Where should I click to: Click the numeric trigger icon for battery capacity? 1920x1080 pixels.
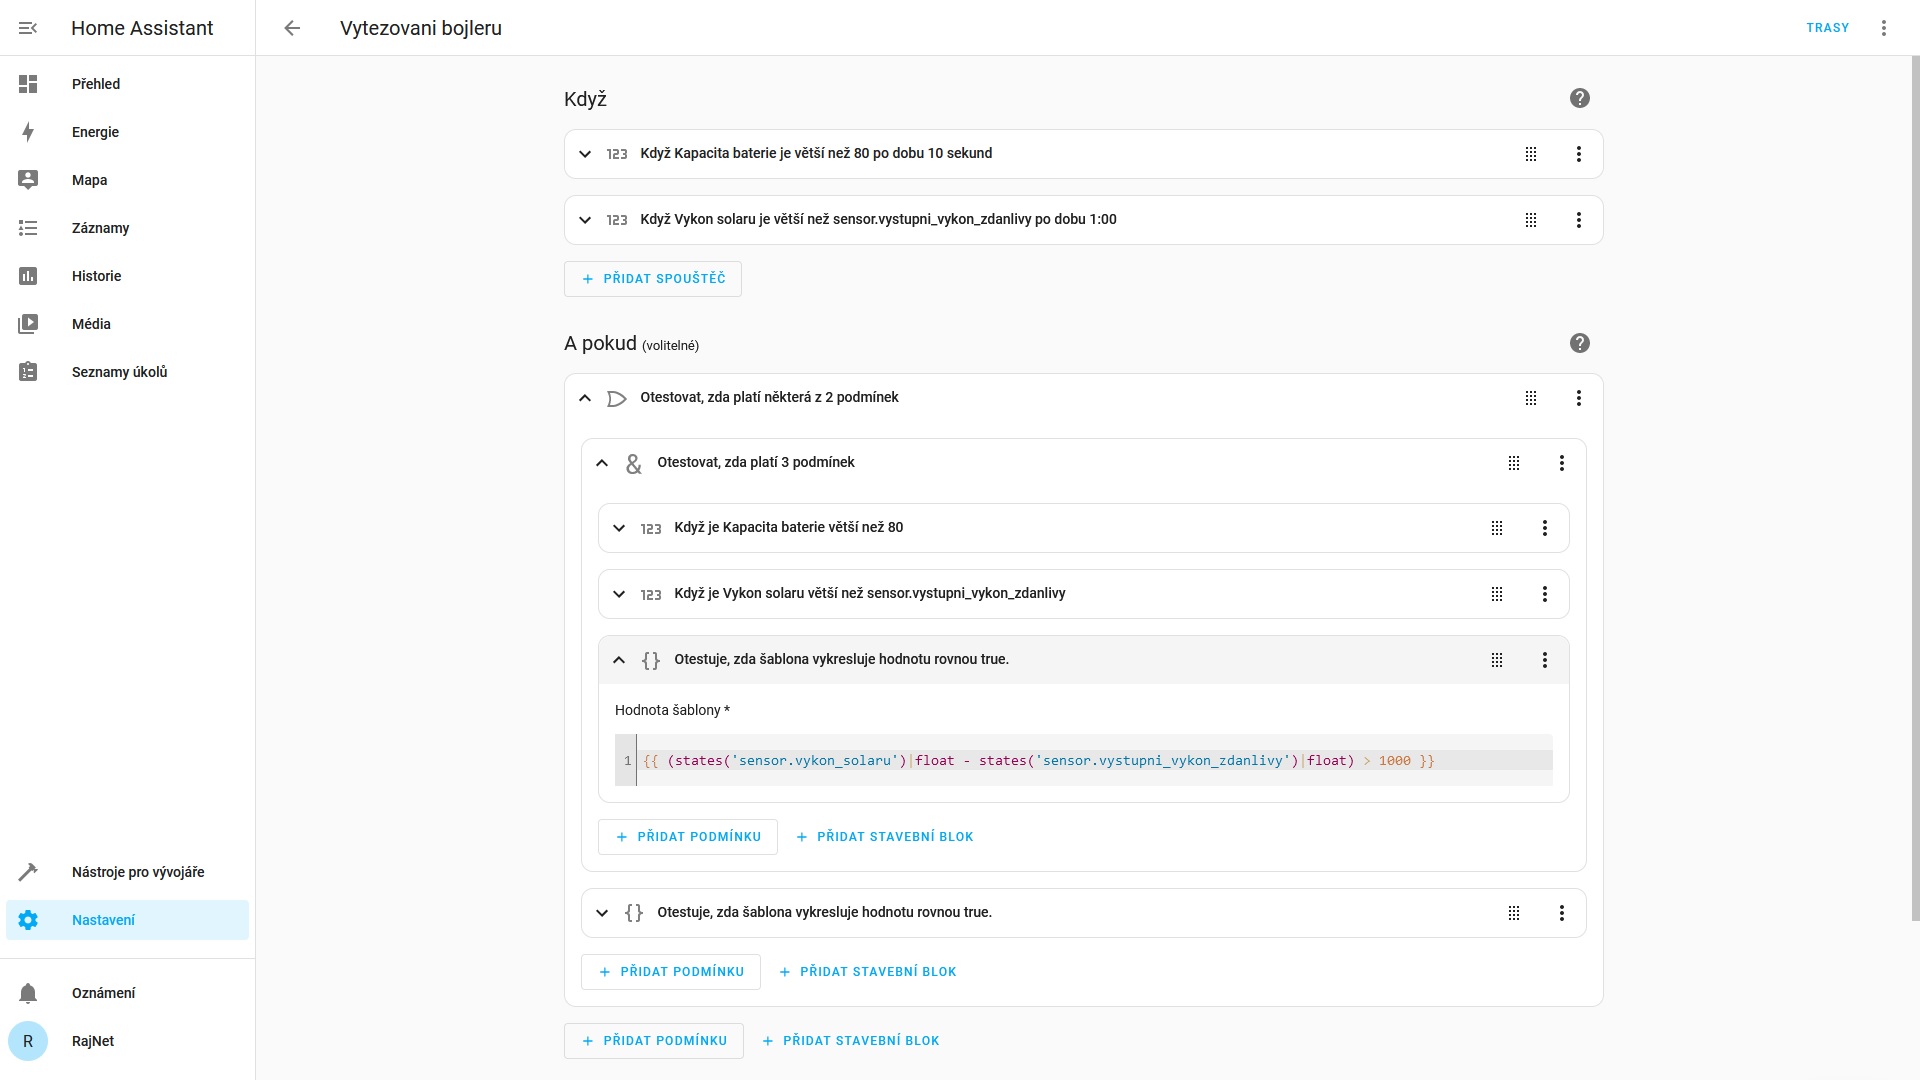(616, 153)
